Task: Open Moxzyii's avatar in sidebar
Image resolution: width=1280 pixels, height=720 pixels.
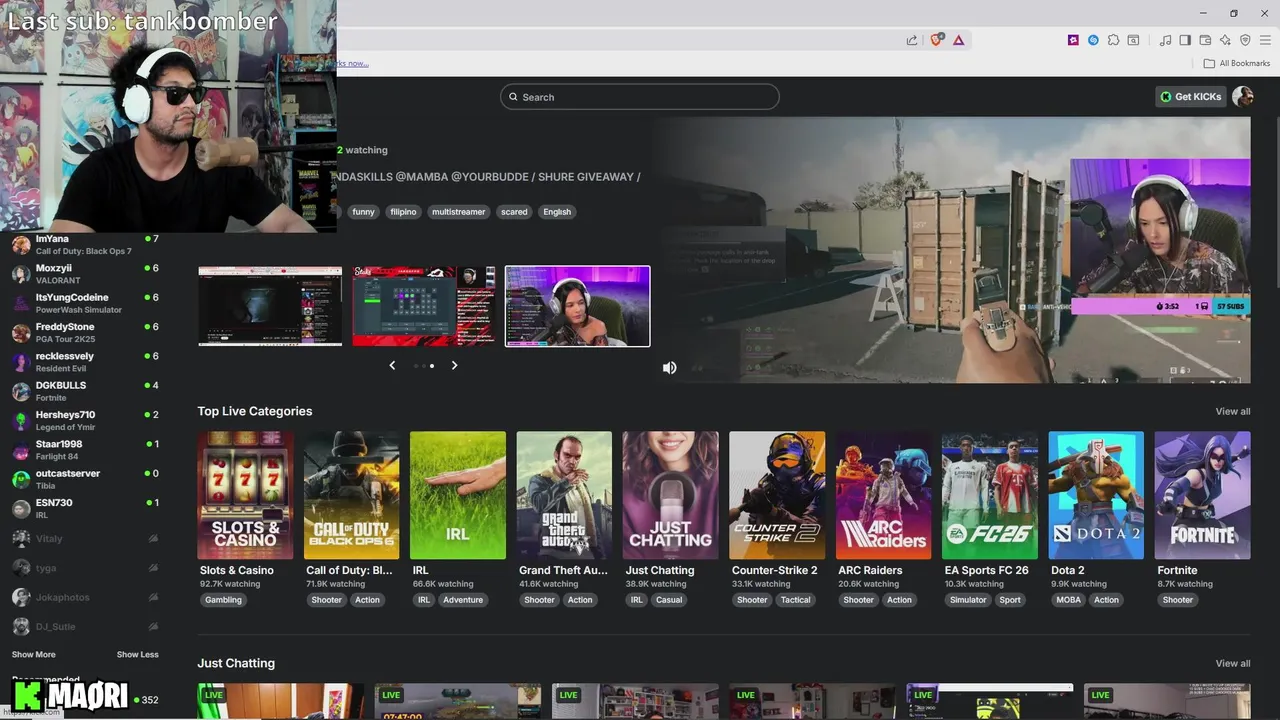Action: (x=21, y=274)
